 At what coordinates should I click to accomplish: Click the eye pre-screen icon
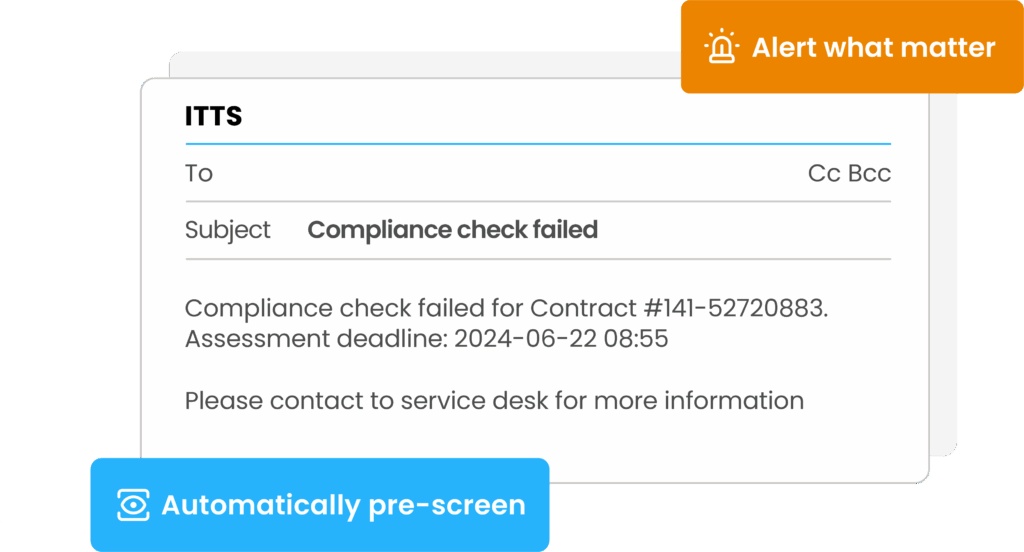click(x=133, y=505)
